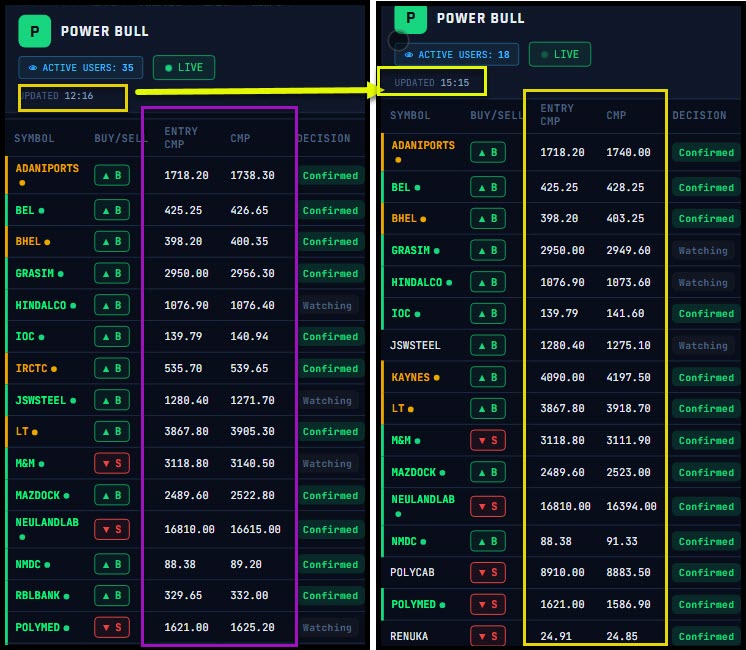Click the S sell badge for RENUKA
Screen dimensions: 746x650
click(488, 636)
